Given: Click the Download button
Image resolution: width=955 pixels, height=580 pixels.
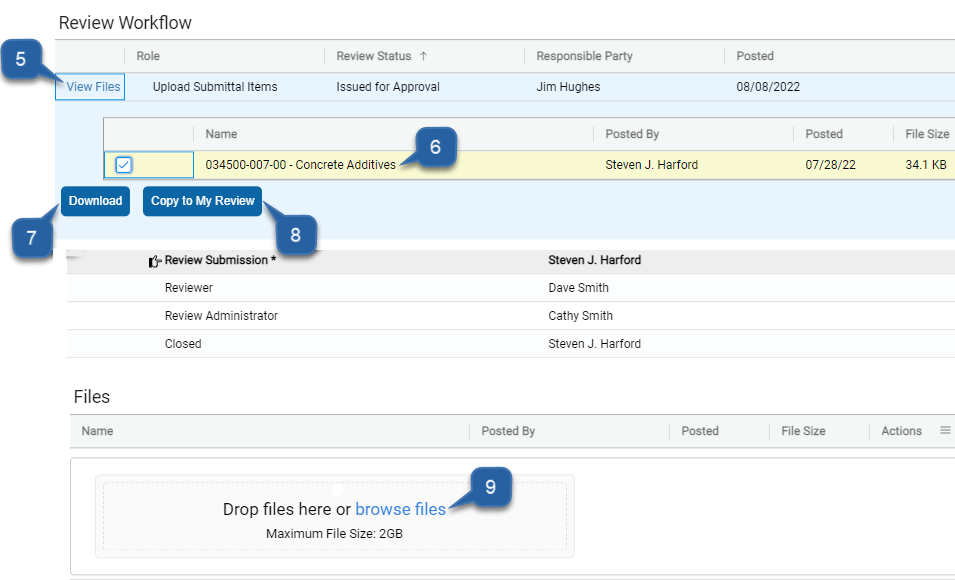Looking at the screenshot, I should (x=94, y=201).
